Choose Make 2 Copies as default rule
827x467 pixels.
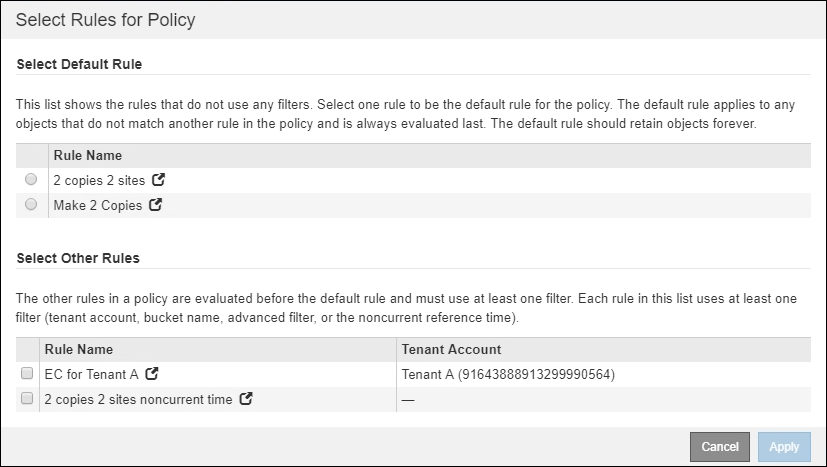pyautogui.click(x=31, y=204)
